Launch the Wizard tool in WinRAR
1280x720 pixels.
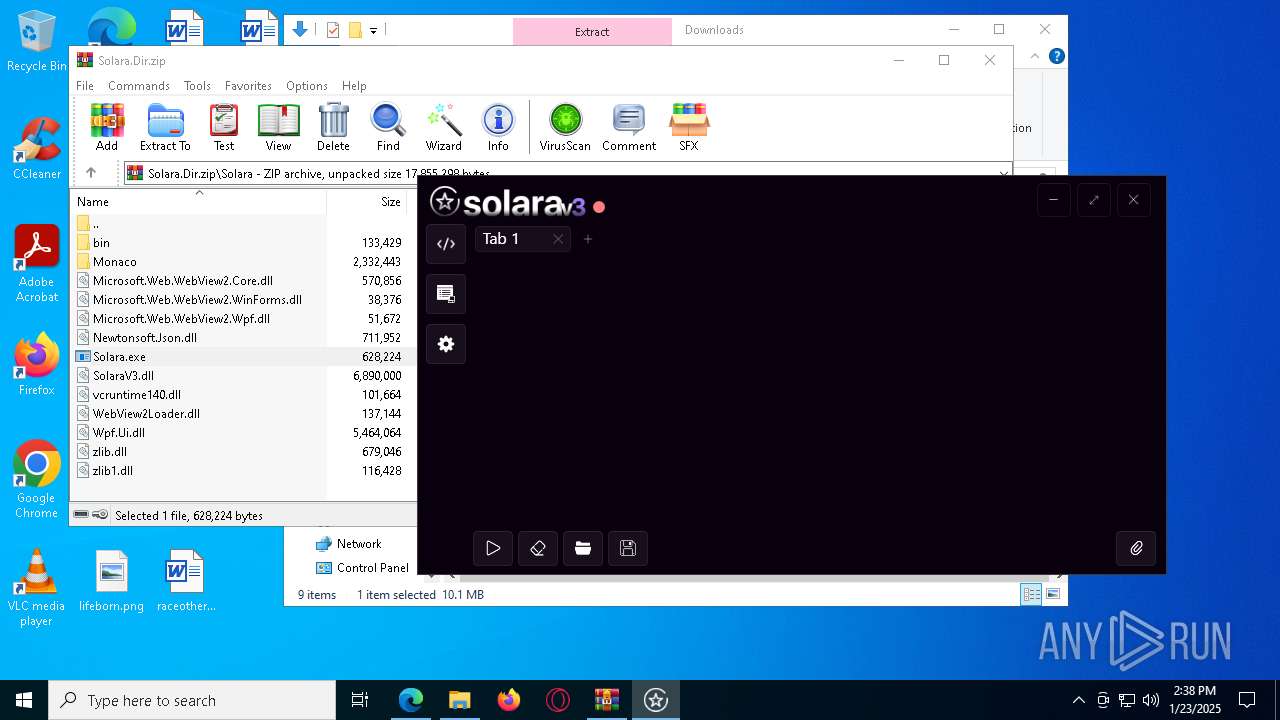[x=444, y=127]
